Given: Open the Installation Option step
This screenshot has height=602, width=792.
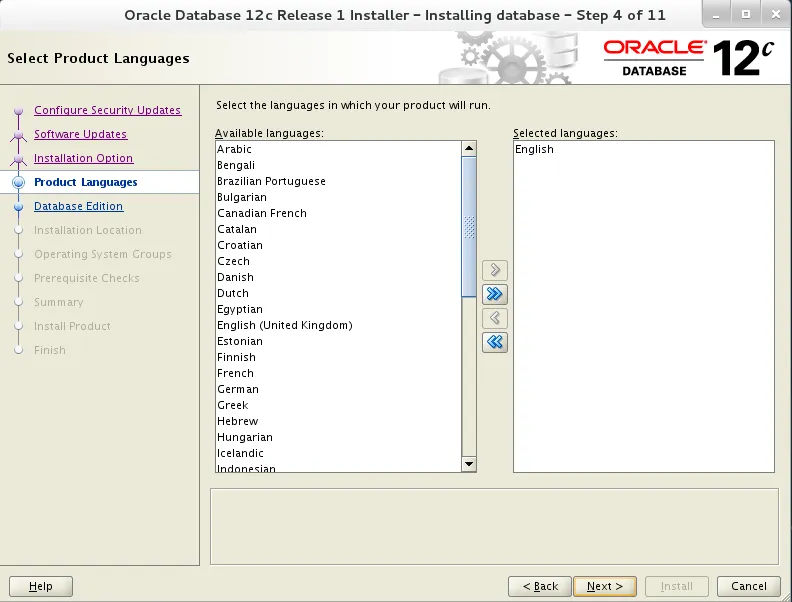Looking at the screenshot, I should point(83,158).
